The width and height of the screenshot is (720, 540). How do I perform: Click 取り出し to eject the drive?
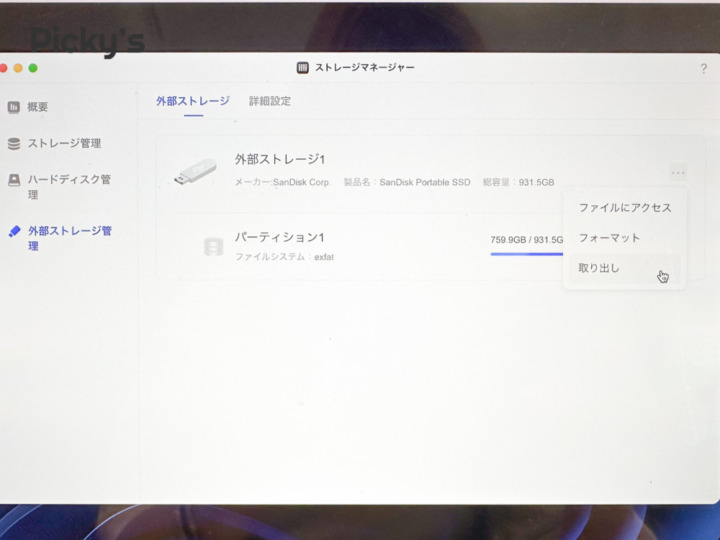point(600,268)
